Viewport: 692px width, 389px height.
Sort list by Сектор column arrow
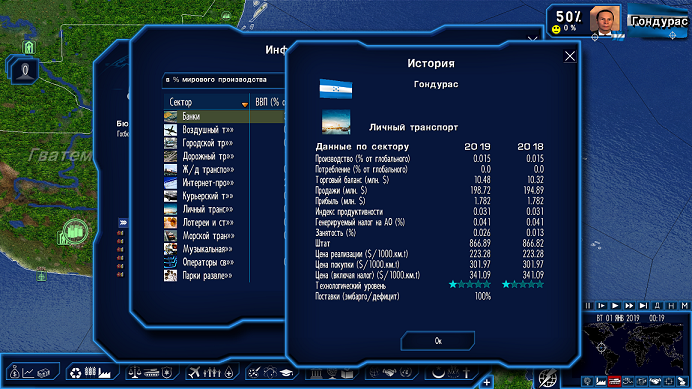point(244,104)
